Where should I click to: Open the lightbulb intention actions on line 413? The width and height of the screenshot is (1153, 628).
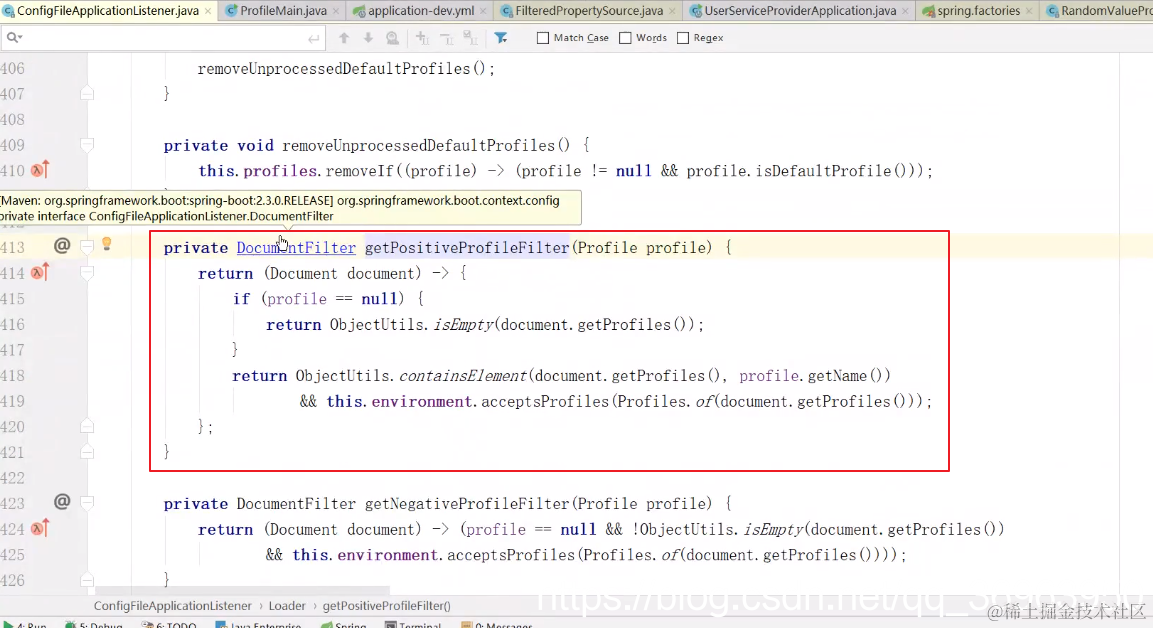107,244
